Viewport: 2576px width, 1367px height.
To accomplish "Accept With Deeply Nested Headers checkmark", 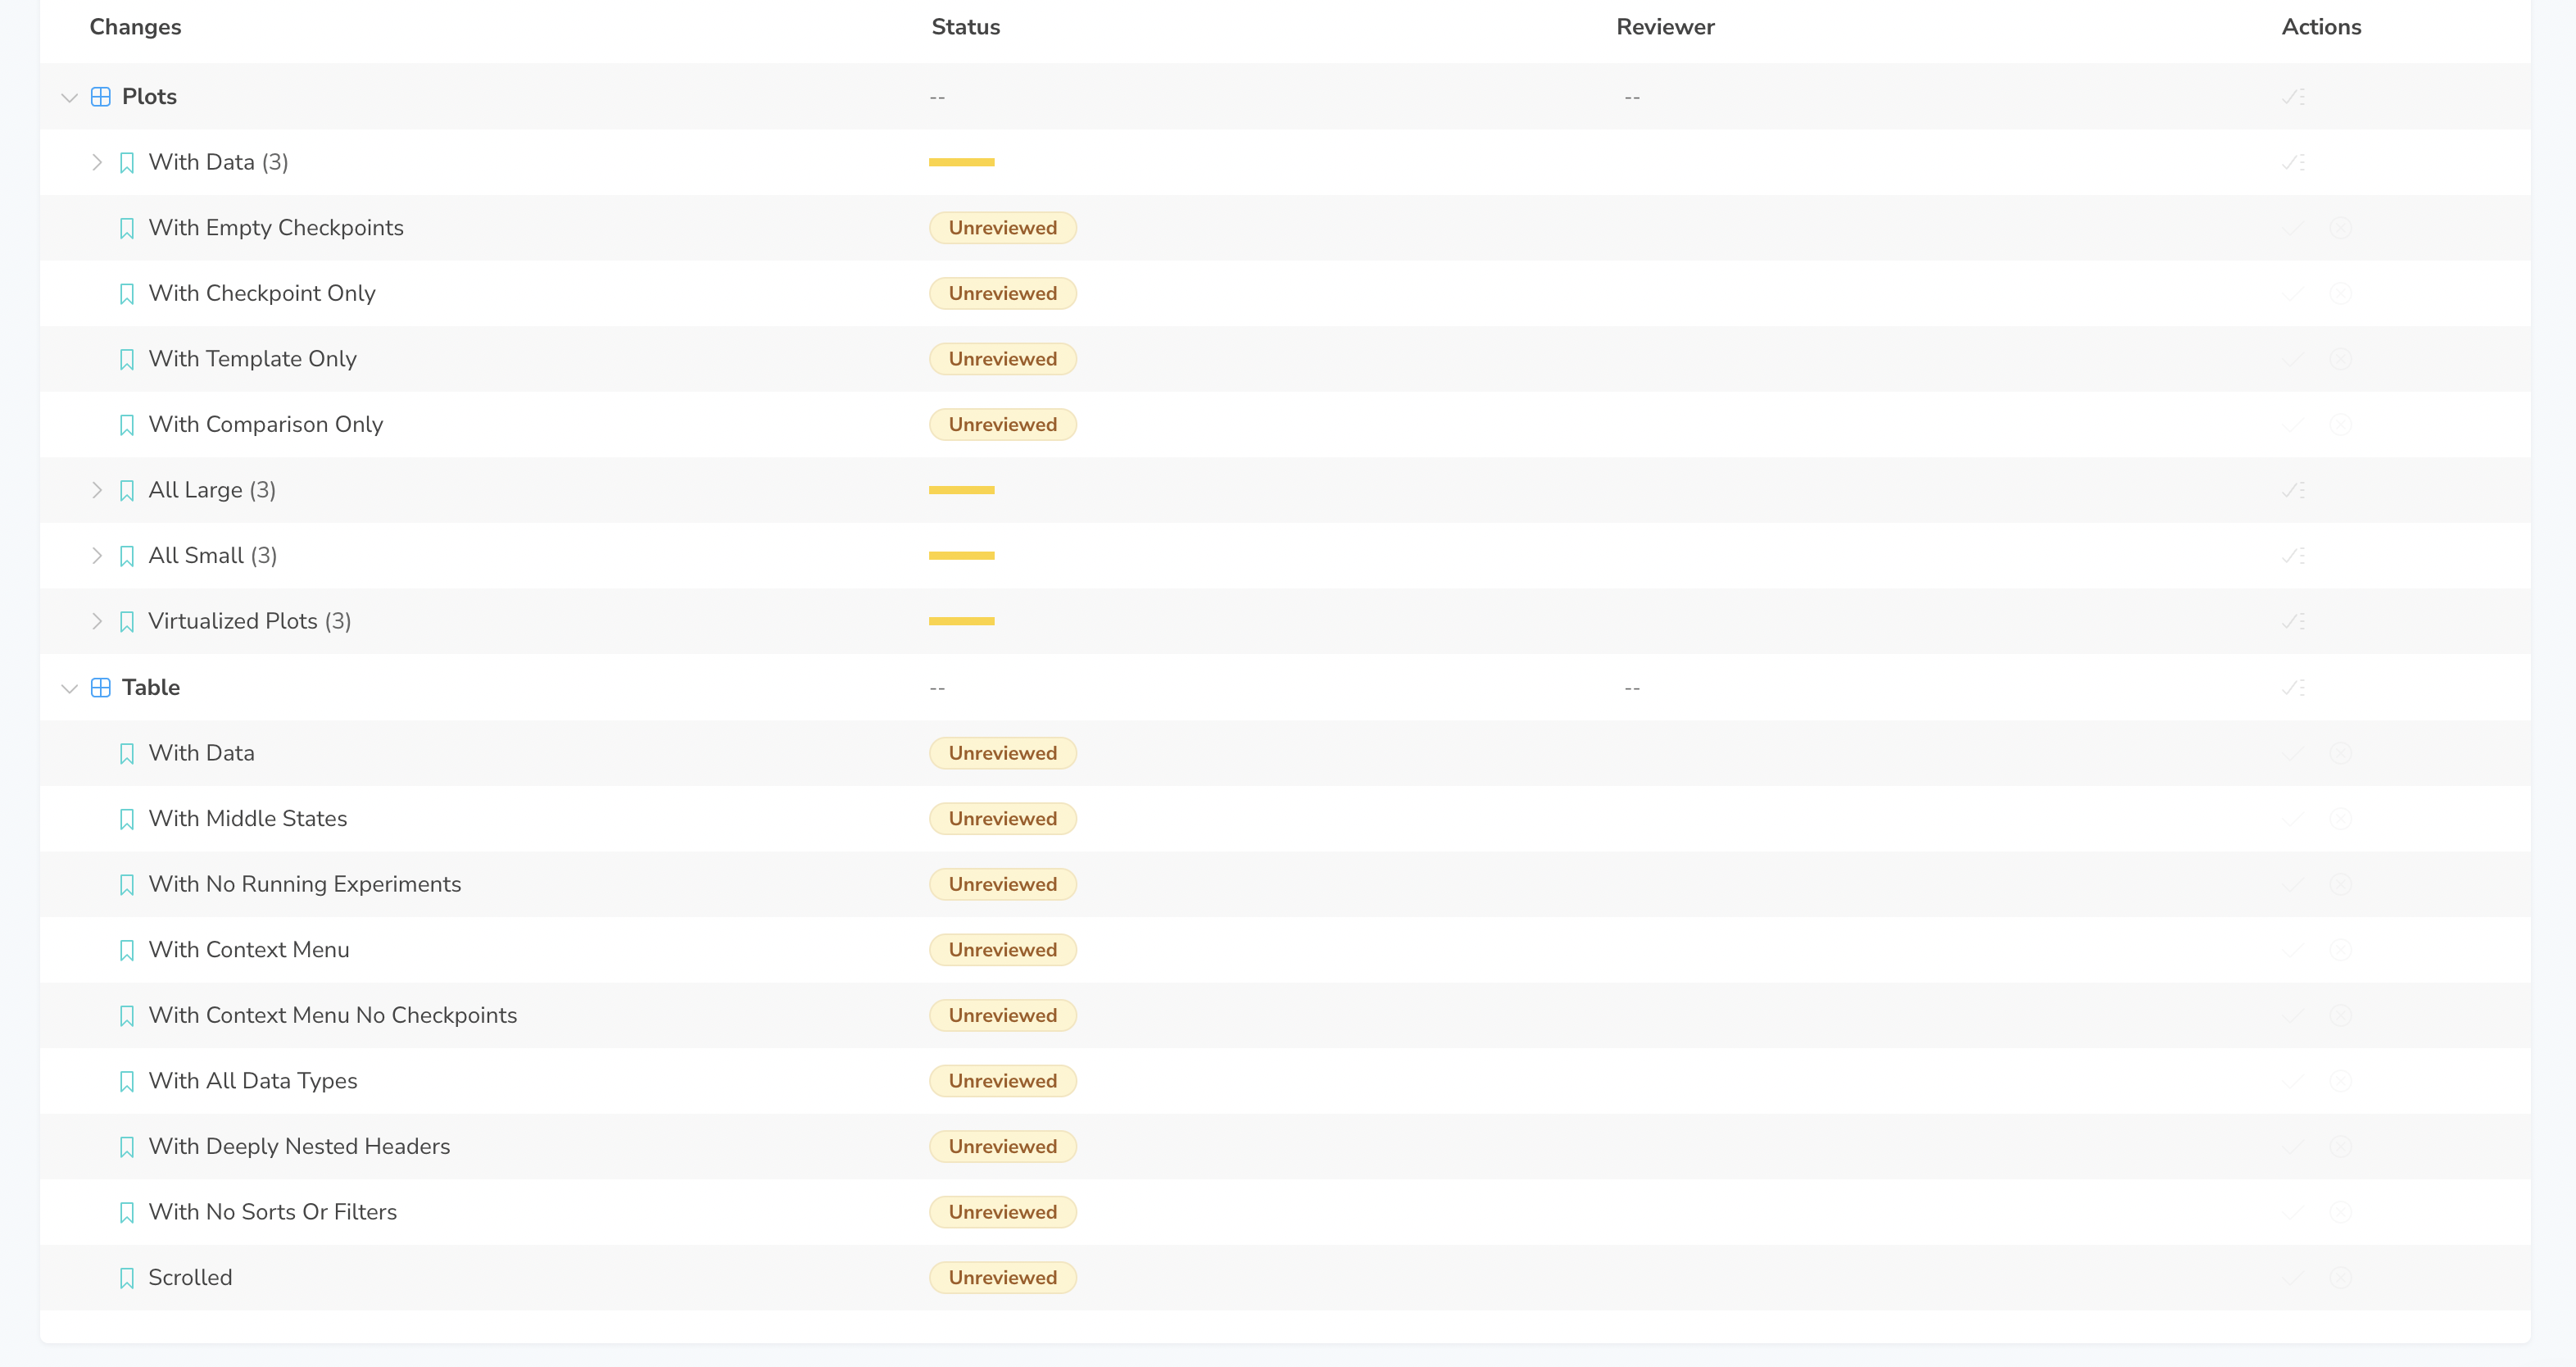I will [2293, 1147].
